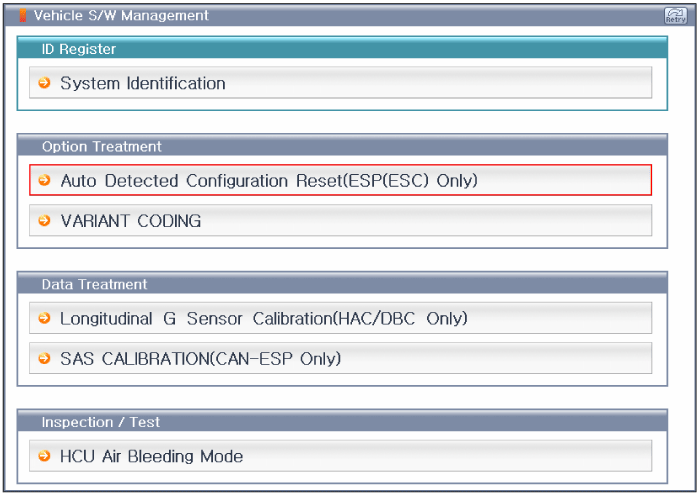Open System Identification

pyautogui.click(x=341, y=83)
